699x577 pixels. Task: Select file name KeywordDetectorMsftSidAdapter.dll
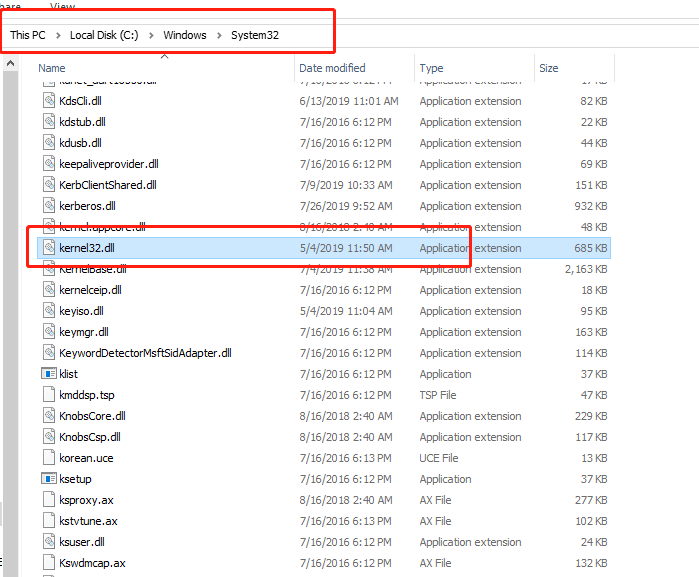click(x=145, y=353)
